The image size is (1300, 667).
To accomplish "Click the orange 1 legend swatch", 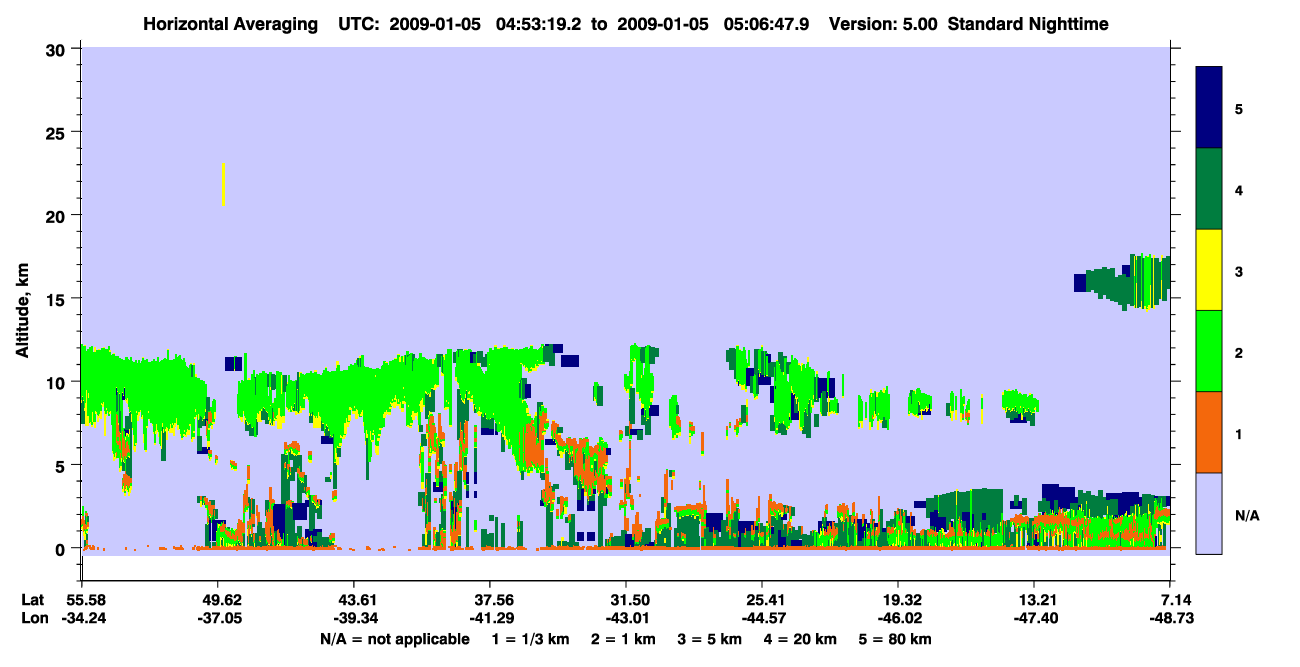I will point(1209,432).
